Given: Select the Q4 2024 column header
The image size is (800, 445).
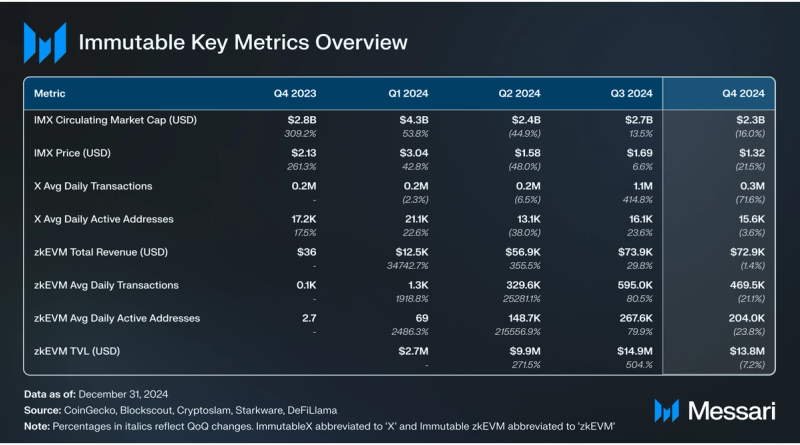Looking at the screenshot, I should (744, 93).
